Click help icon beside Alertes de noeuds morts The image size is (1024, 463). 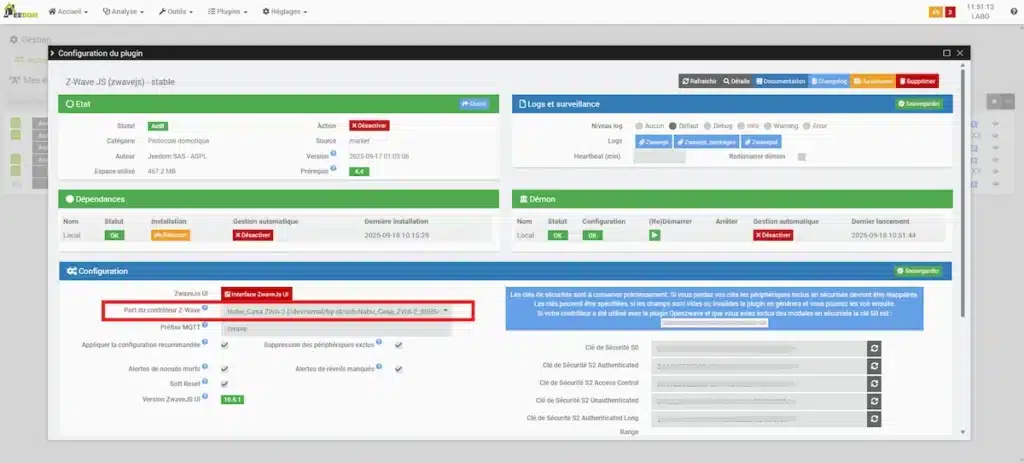point(204,367)
